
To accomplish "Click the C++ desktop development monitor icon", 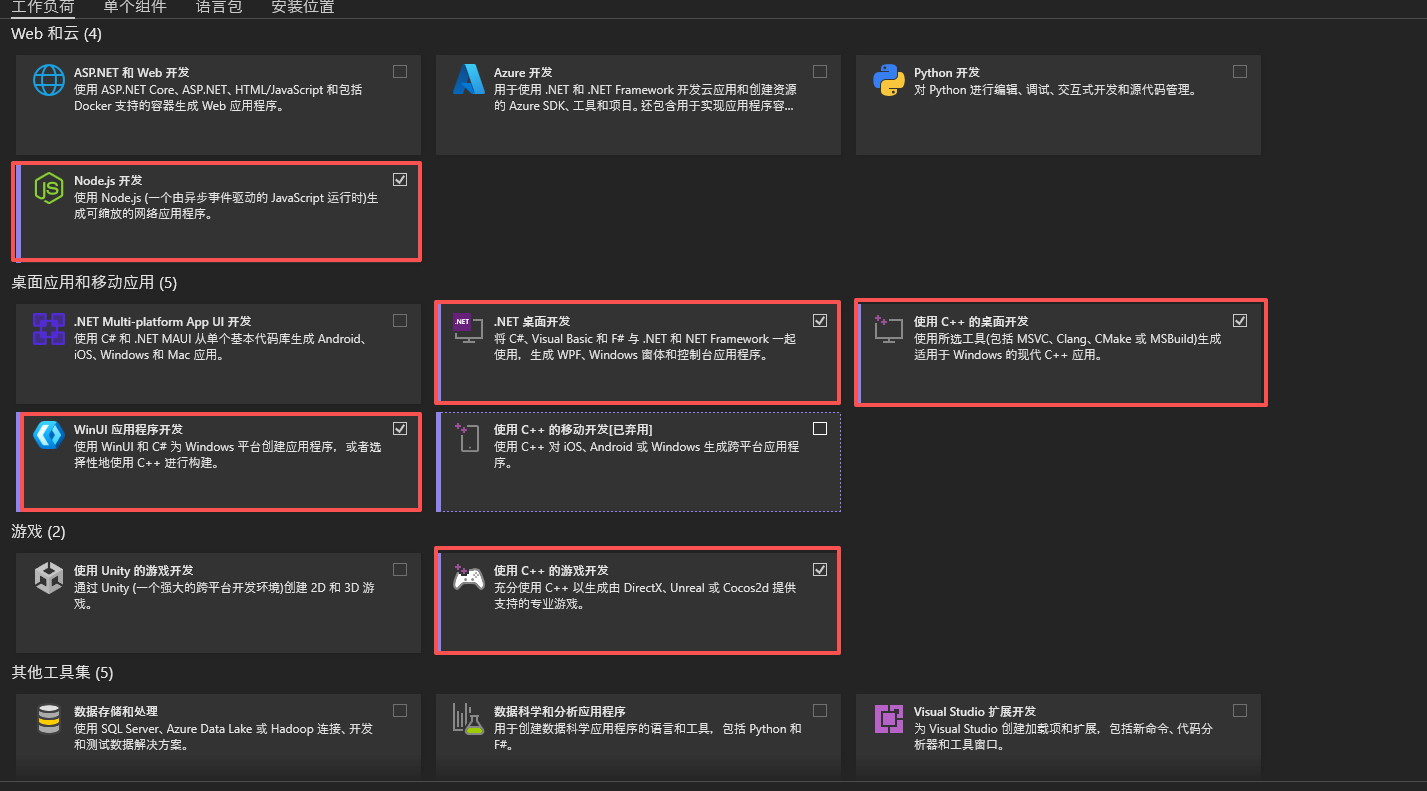I will coord(889,328).
